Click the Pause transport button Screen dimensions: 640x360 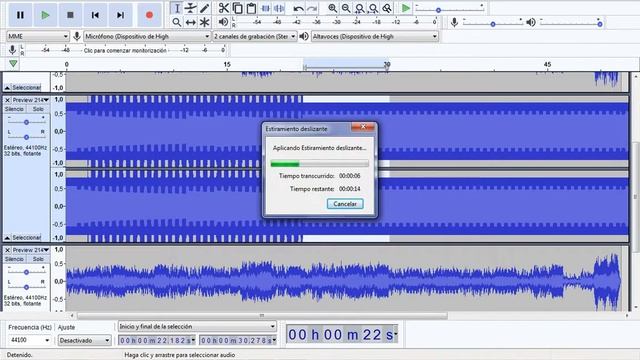point(20,15)
